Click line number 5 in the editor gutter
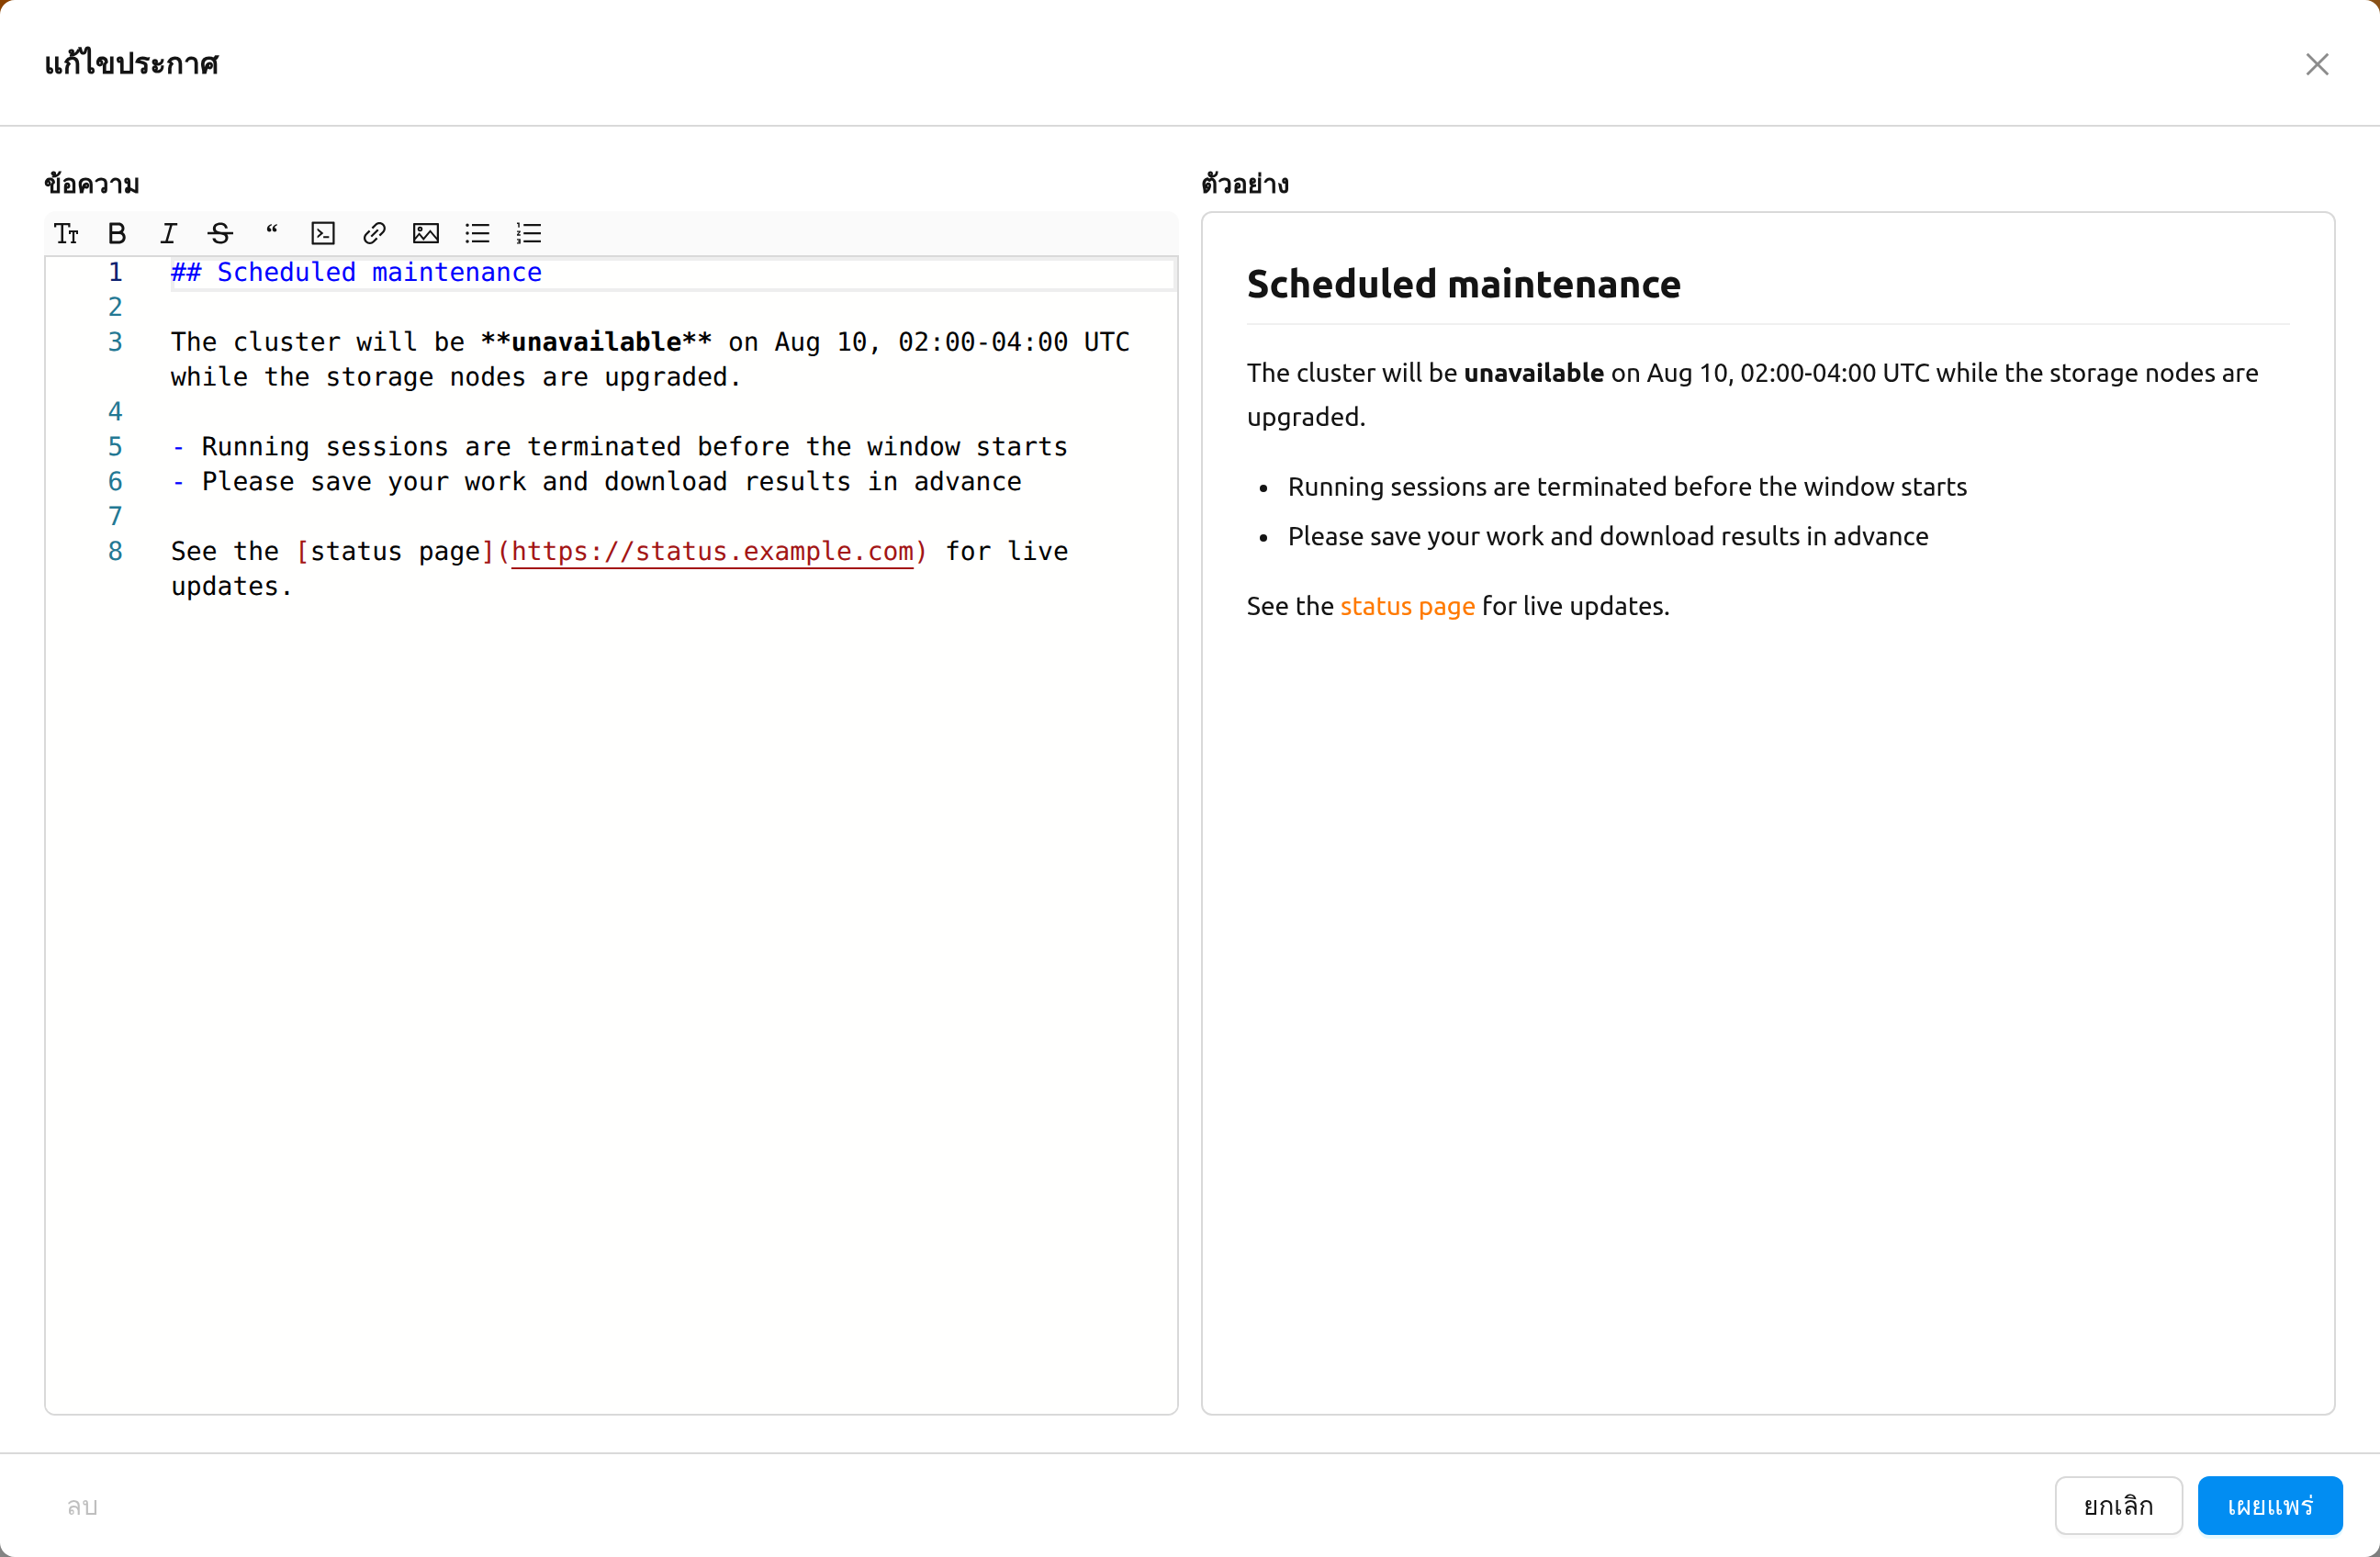Viewport: 2380px width, 1557px height. 115,447
